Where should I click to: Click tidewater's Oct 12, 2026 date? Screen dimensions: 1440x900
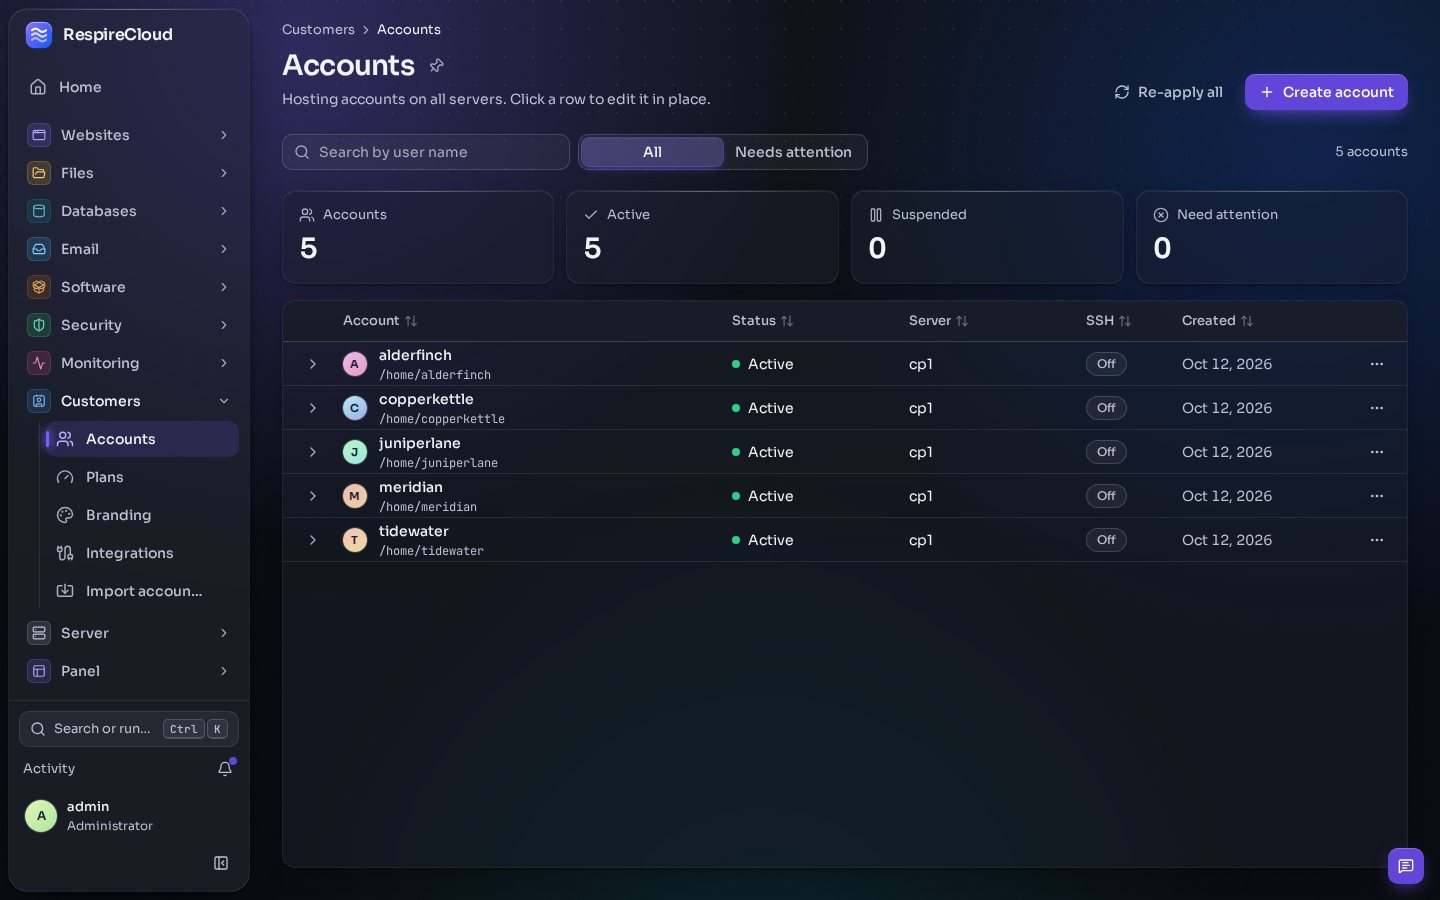pyautogui.click(x=1227, y=540)
